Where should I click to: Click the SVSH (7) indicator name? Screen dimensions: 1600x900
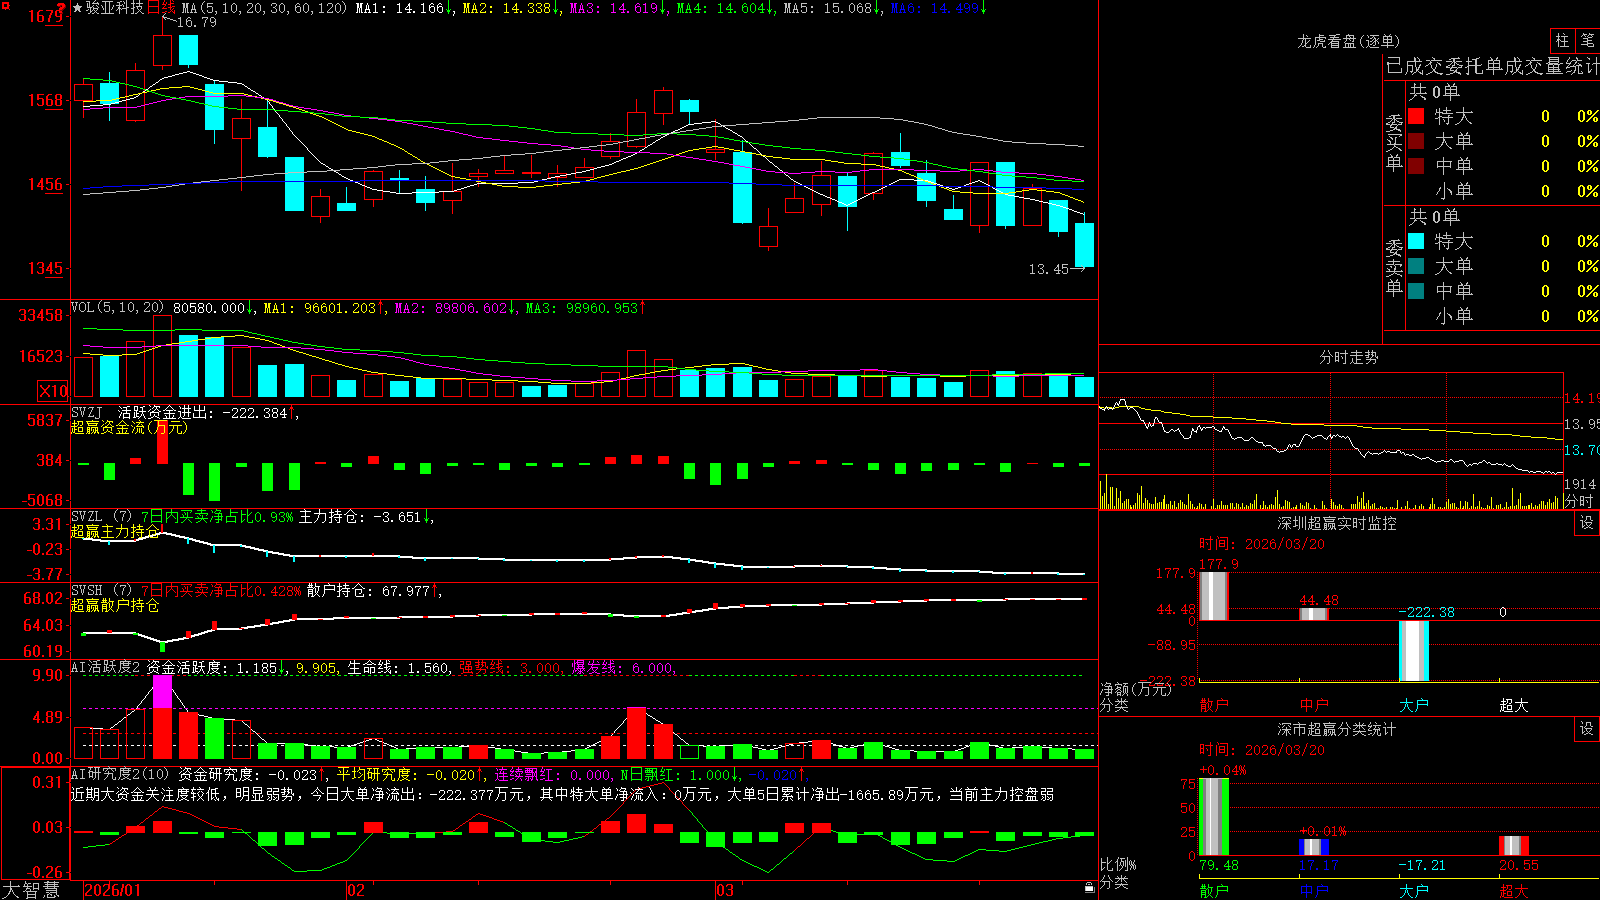(x=102, y=591)
